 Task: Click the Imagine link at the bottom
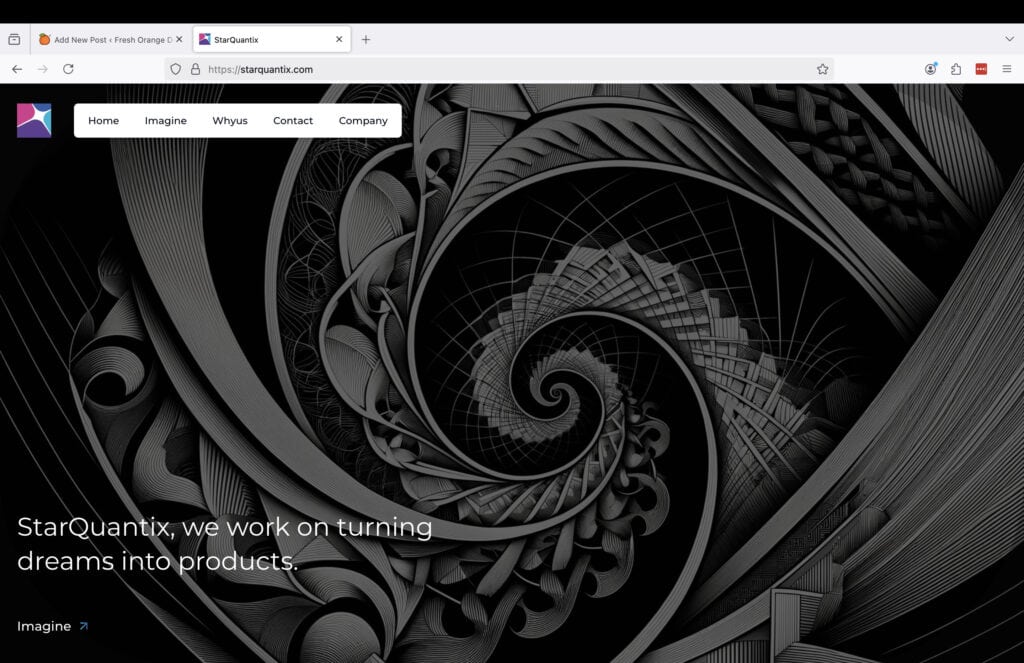(x=45, y=625)
